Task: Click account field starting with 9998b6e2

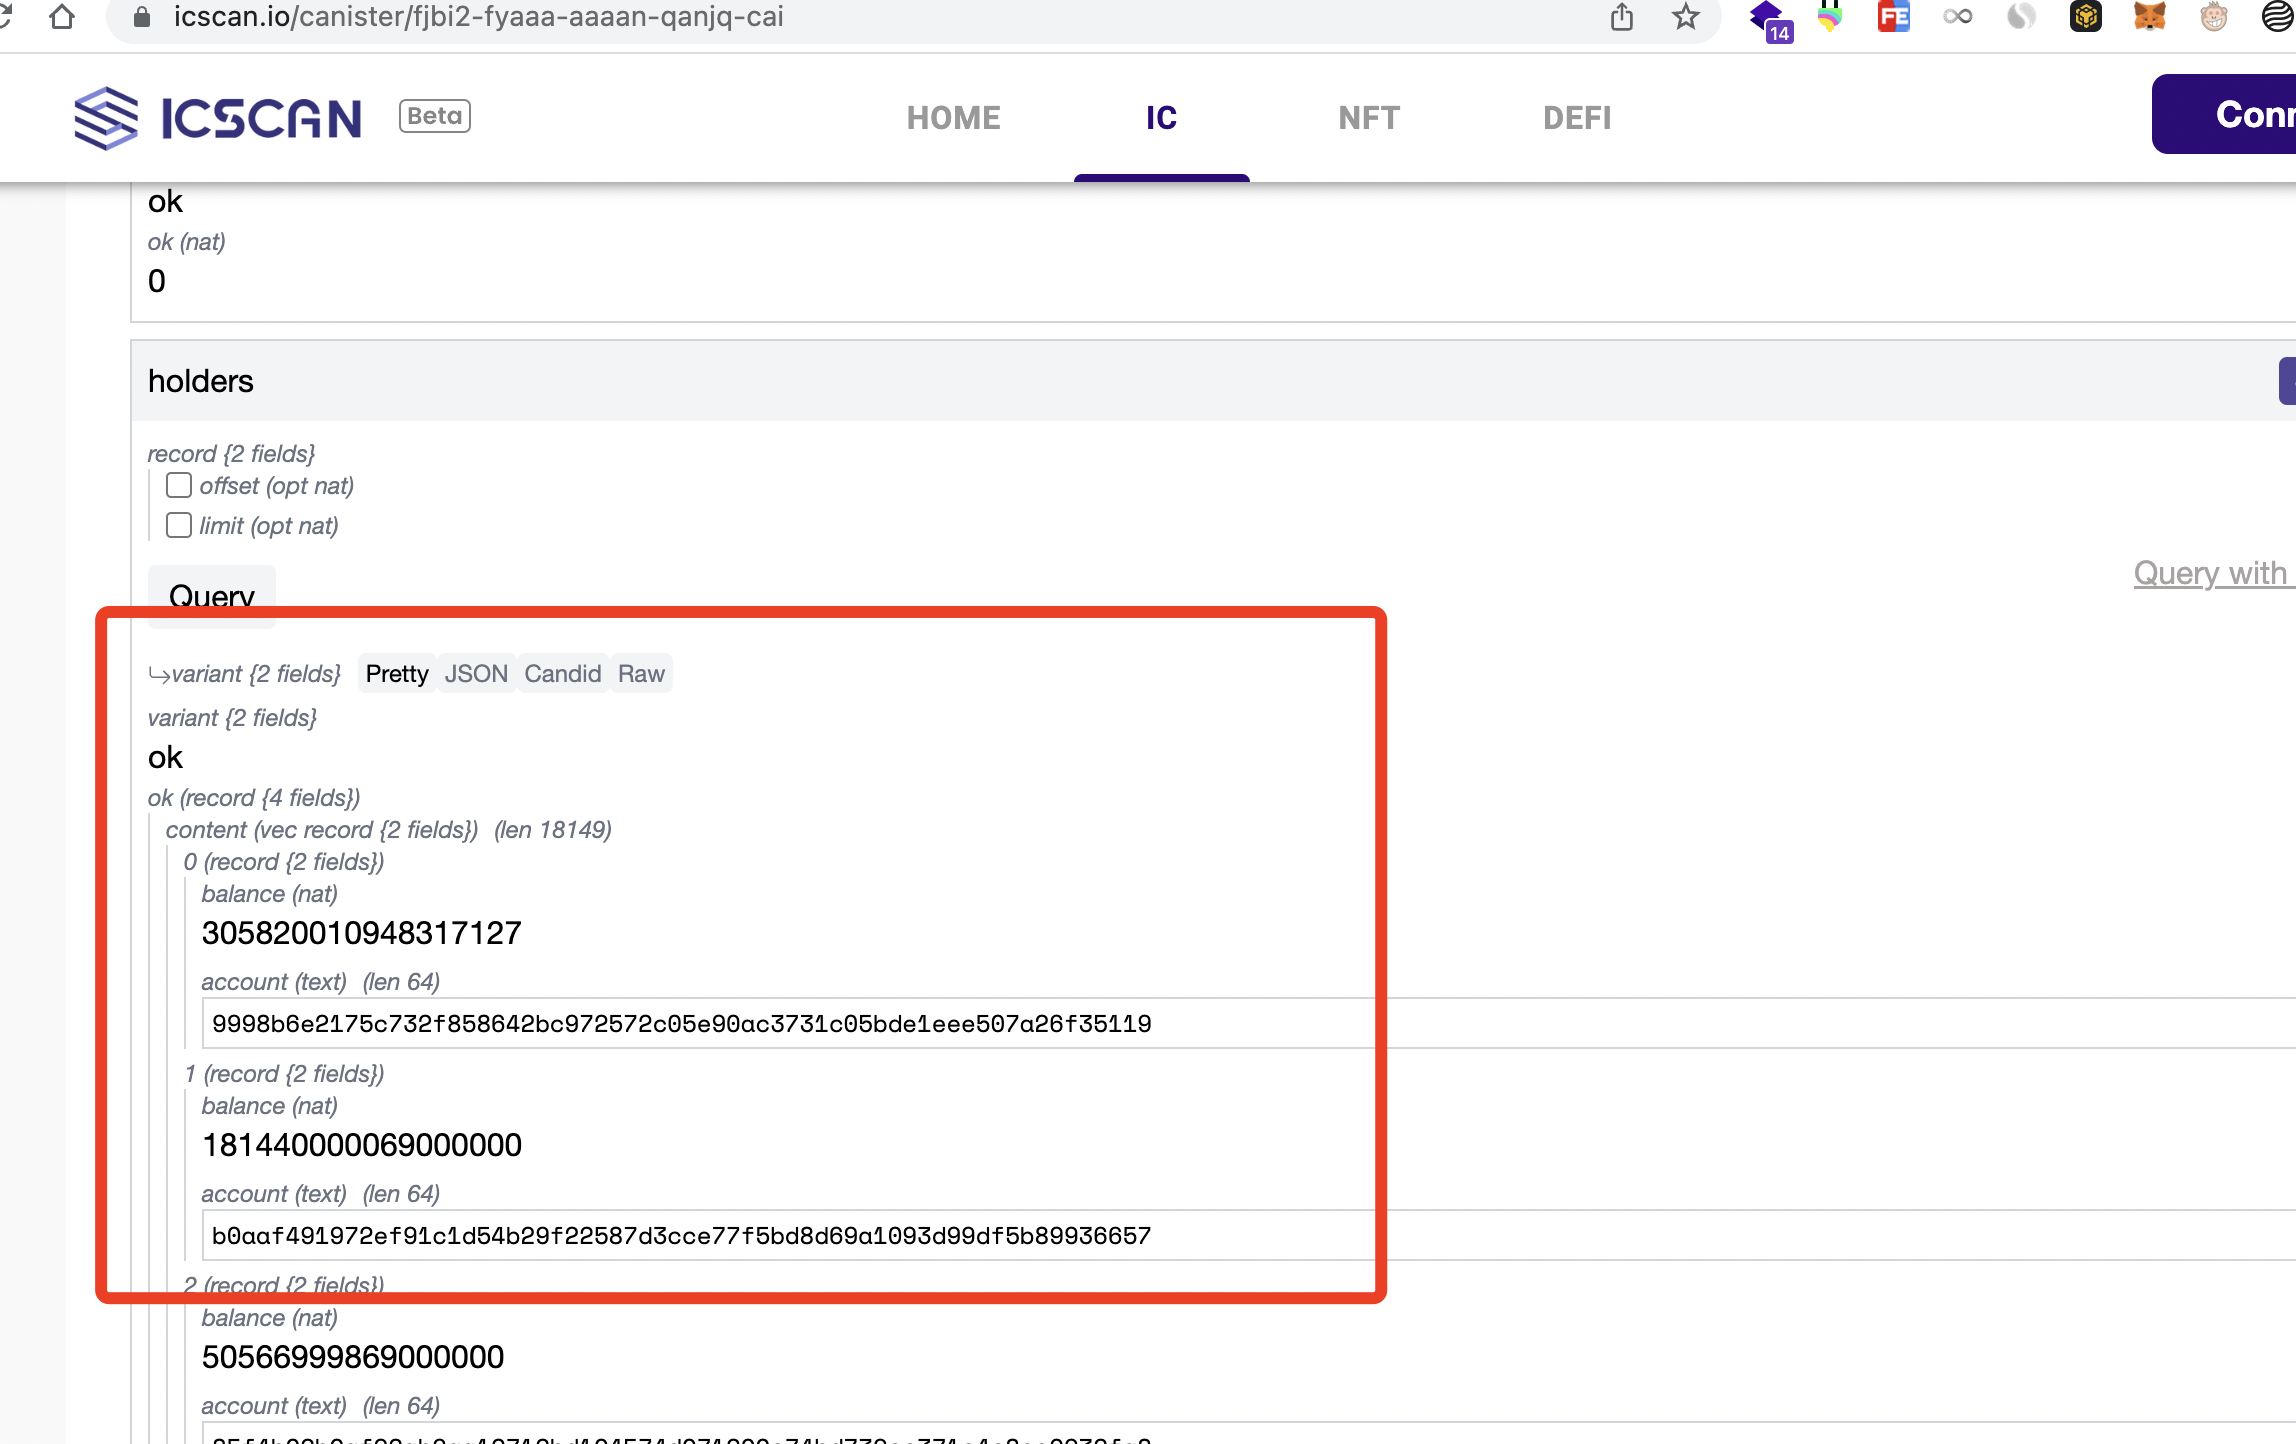Action: pyautogui.click(x=1248, y=1023)
